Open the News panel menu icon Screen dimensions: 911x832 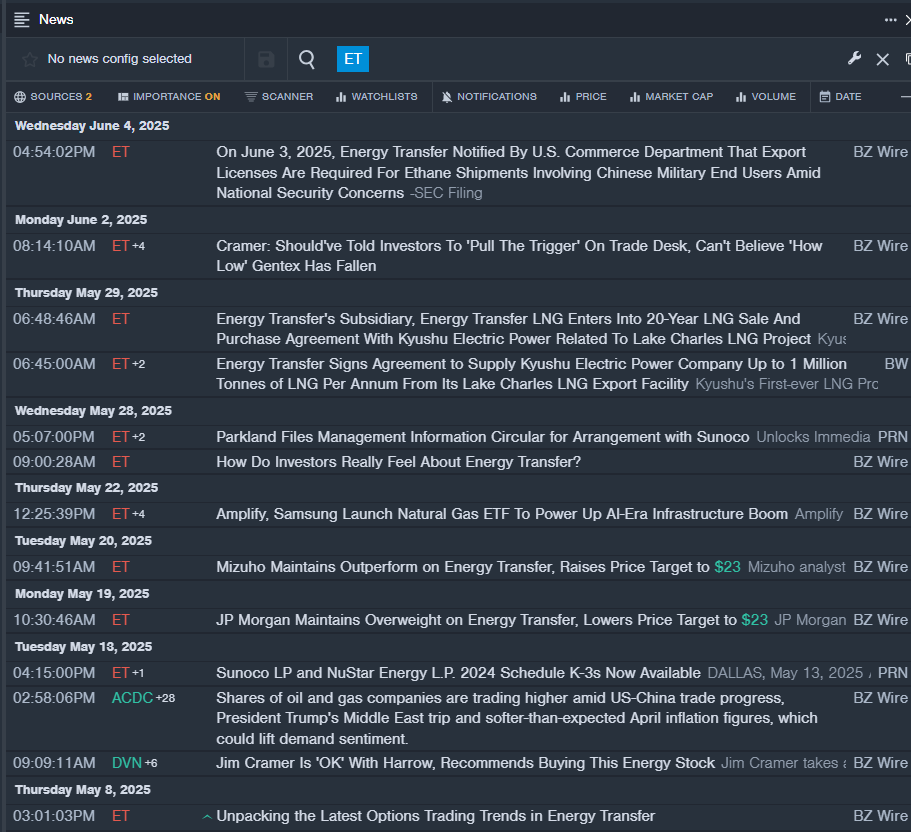click(x=21, y=20)
